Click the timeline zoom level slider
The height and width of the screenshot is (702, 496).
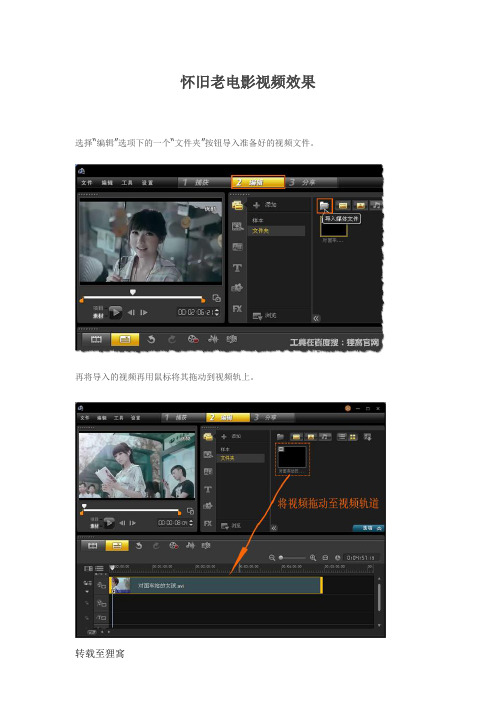pyautogui.click(x=292, y=558)
